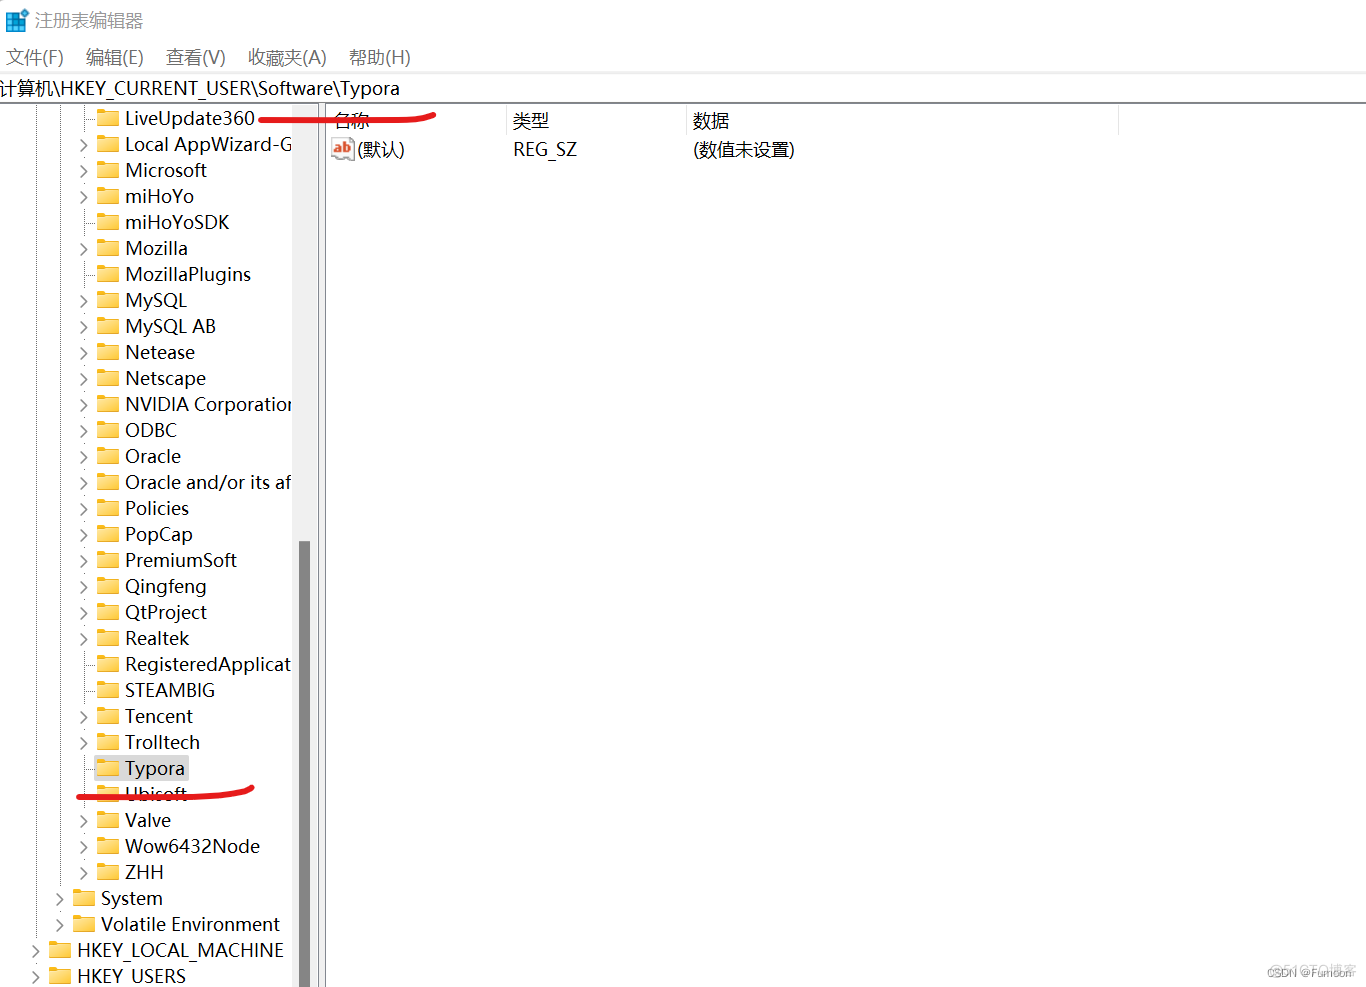Select the NVIDIA Corporation folder icon
The height and width of the screenshot is (987, 1366).
click(108, 404)
